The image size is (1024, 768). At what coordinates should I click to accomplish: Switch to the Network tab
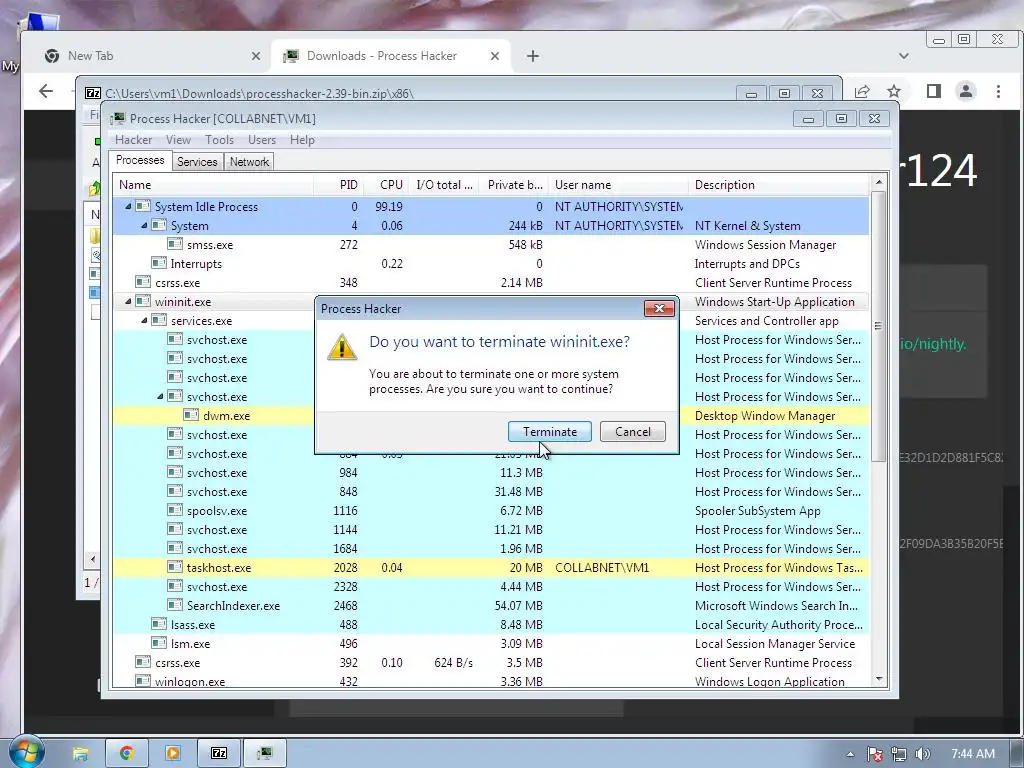(x=249, y=162)
